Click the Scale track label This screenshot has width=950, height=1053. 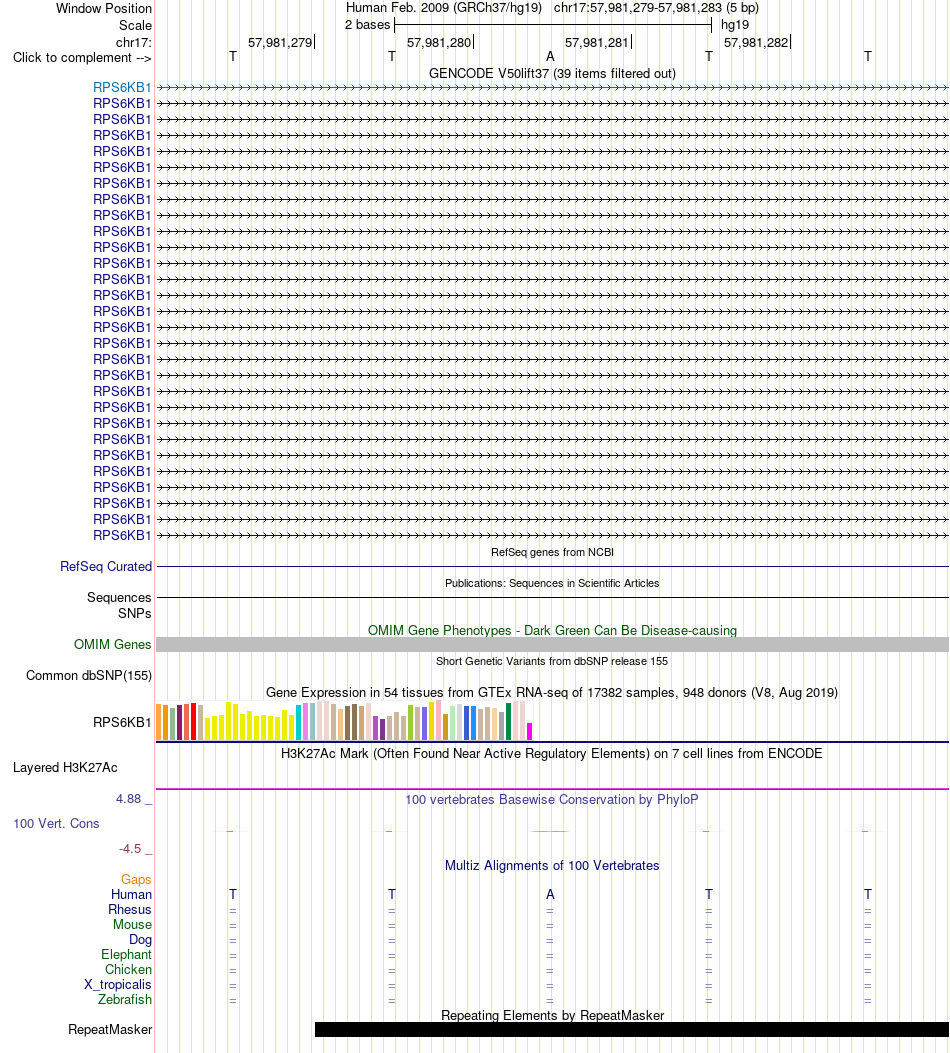coord(135,26)
